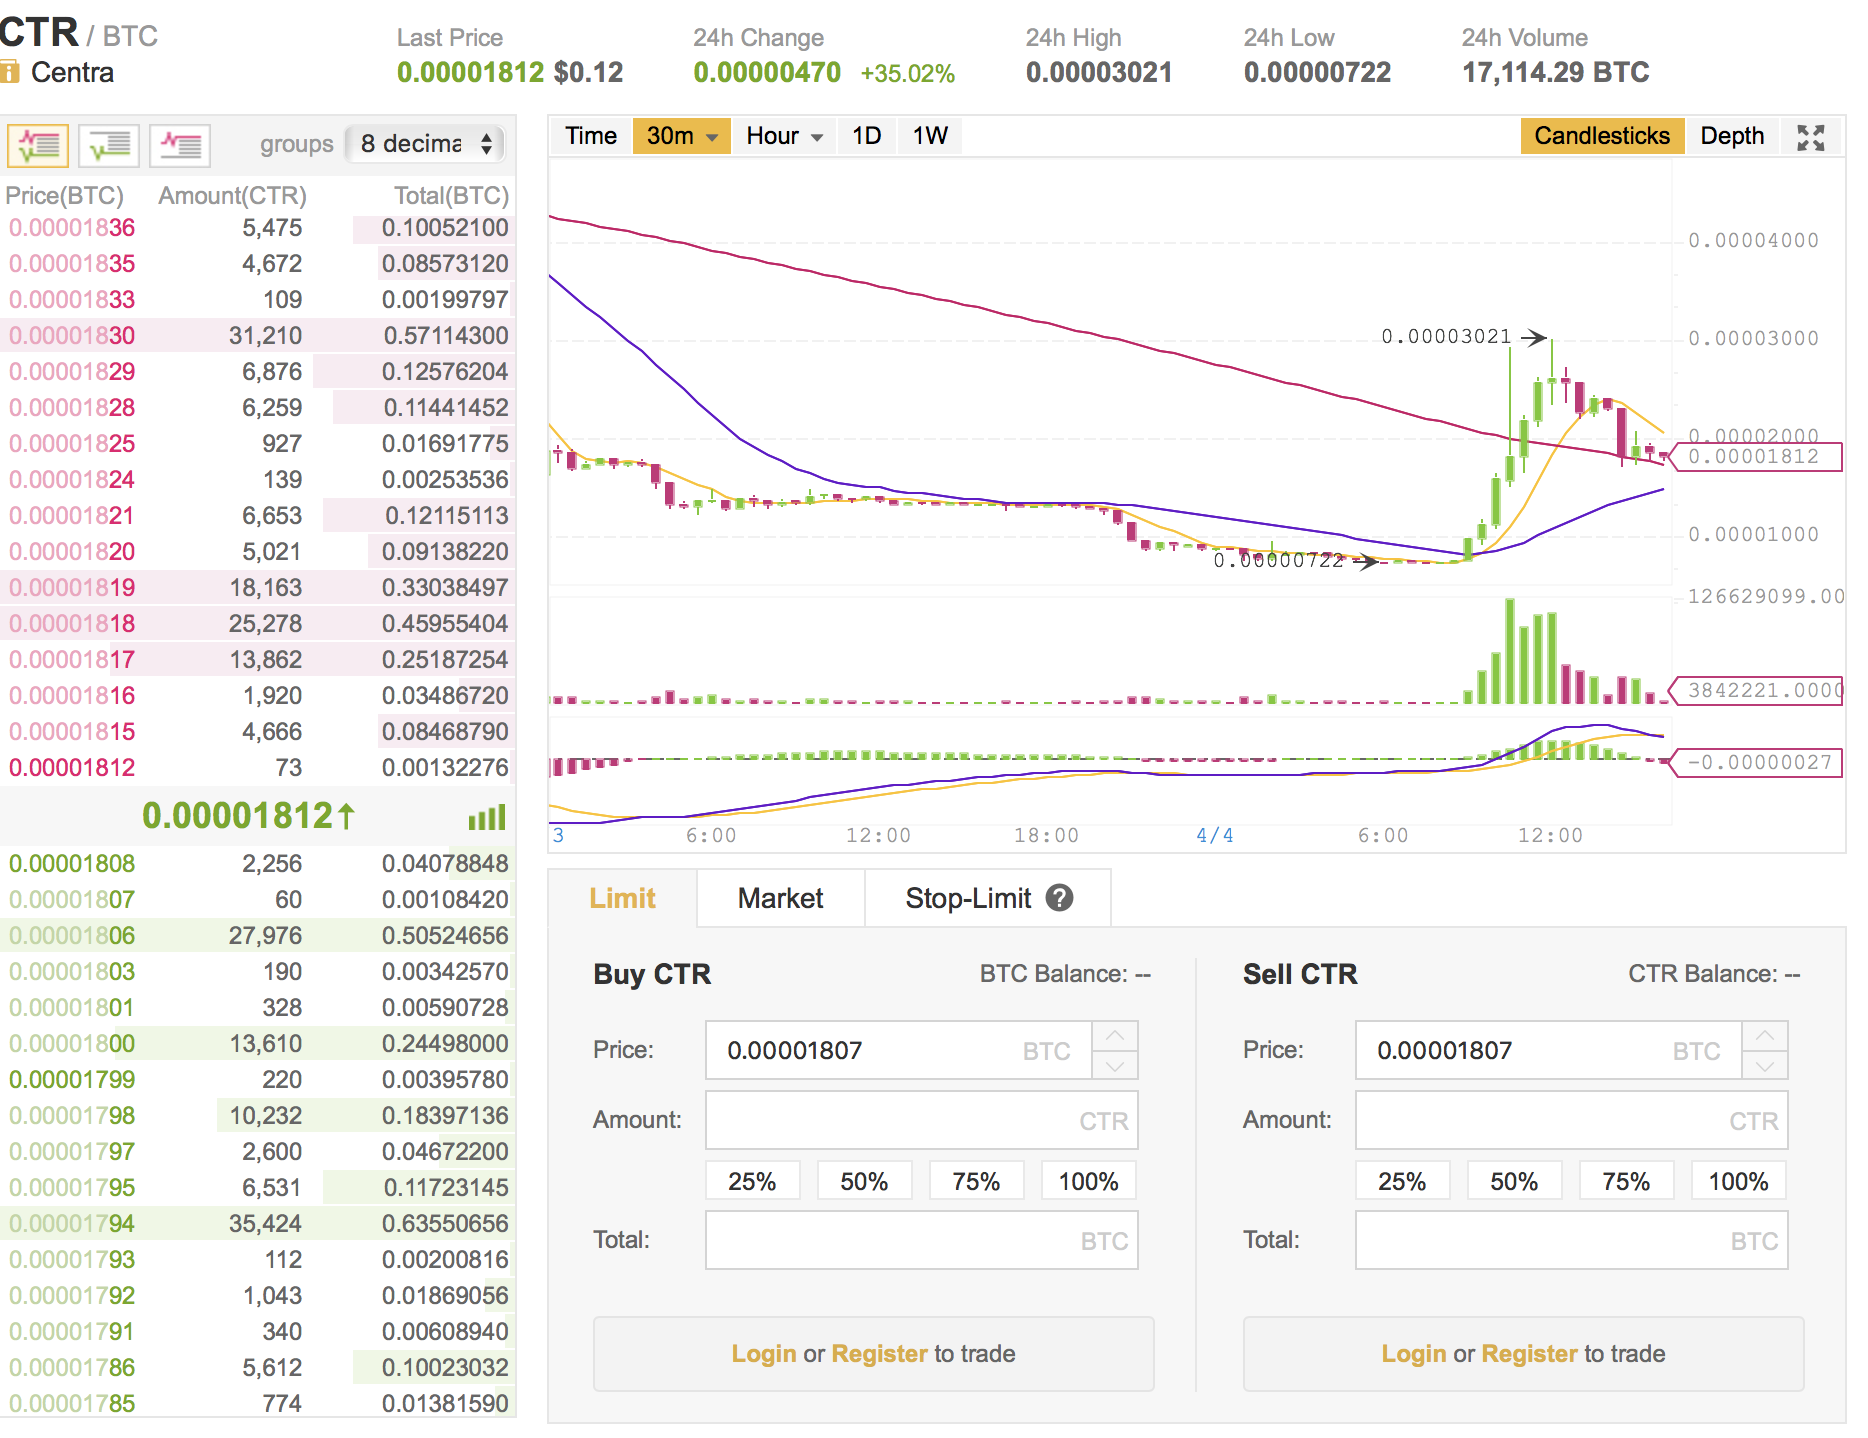Click the 3842221 volume tag on chart axis
This screenshot has width=1868, height=1438.
(x=1757, y=691)
